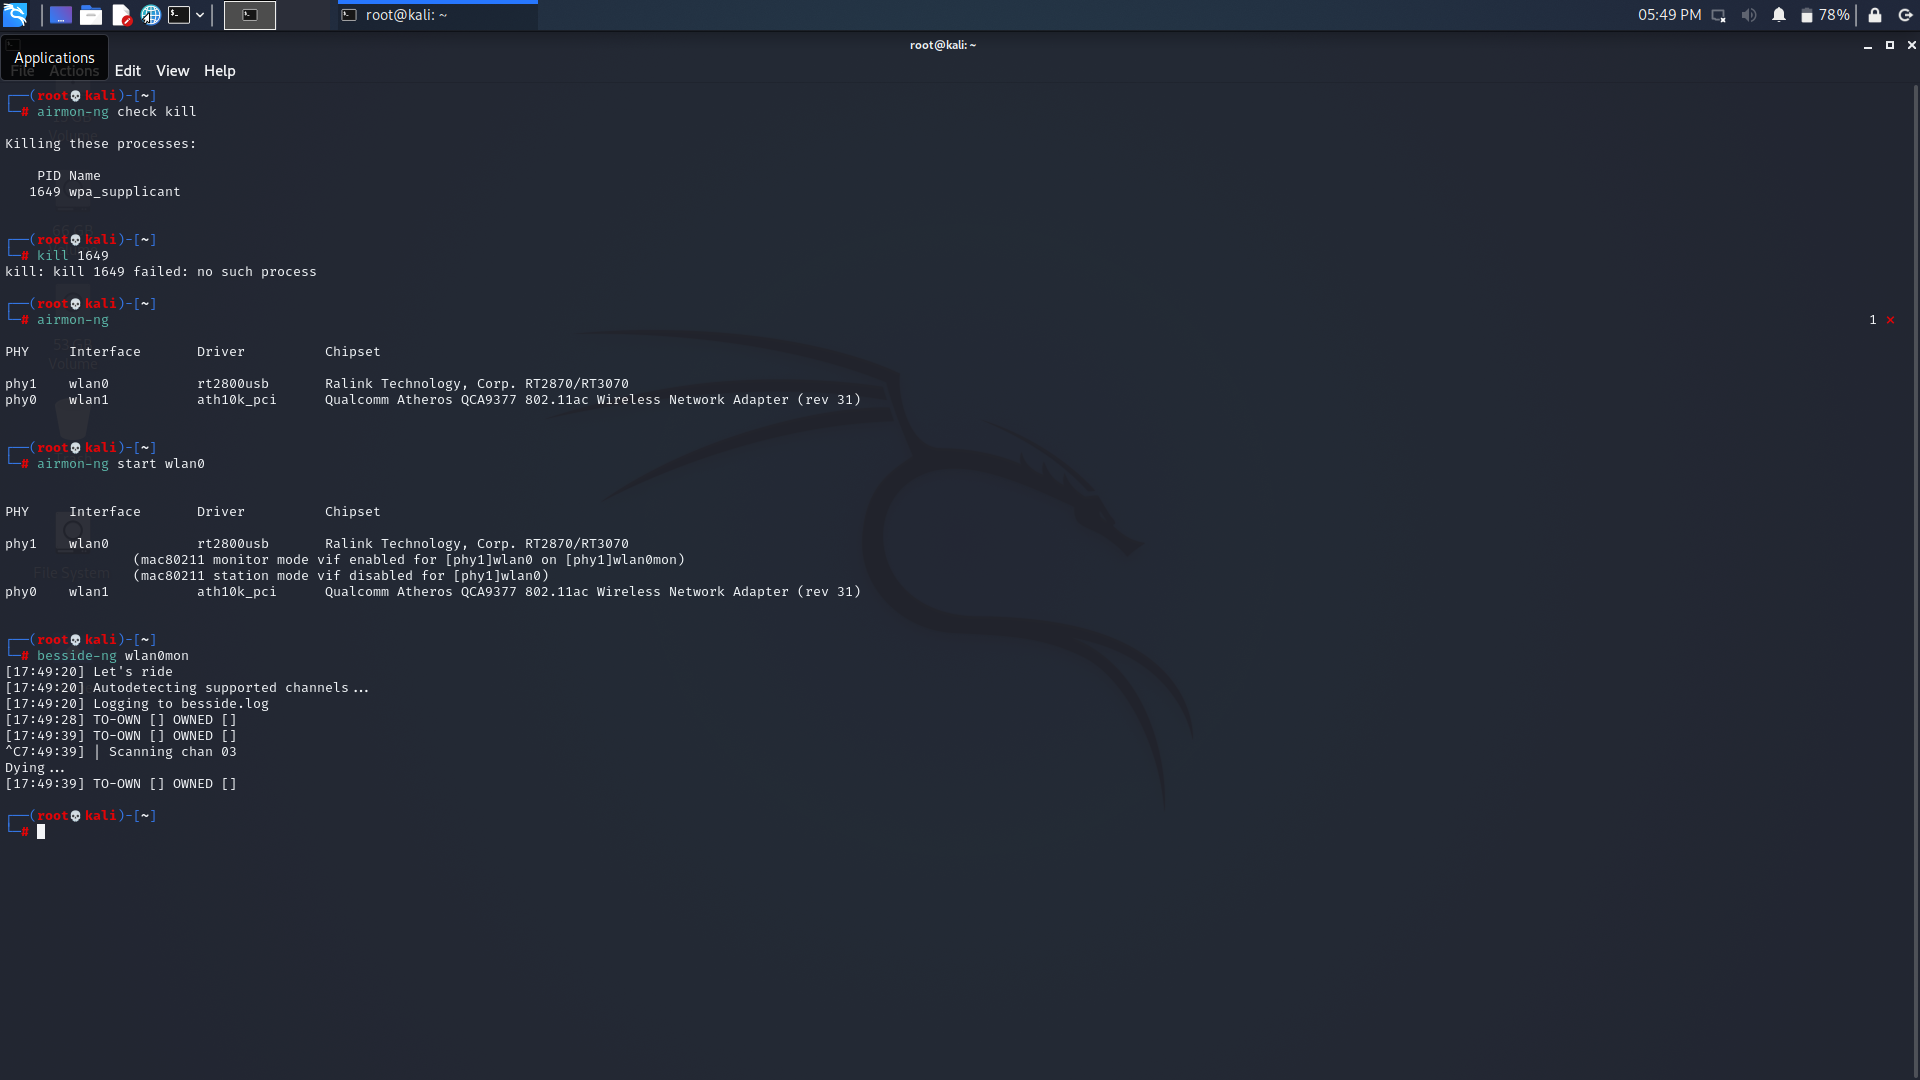Image resolution: width=1920 pixels, height=1080 pixels.
Task: Launch the web browser globe icon
Action: pos(151,15)
